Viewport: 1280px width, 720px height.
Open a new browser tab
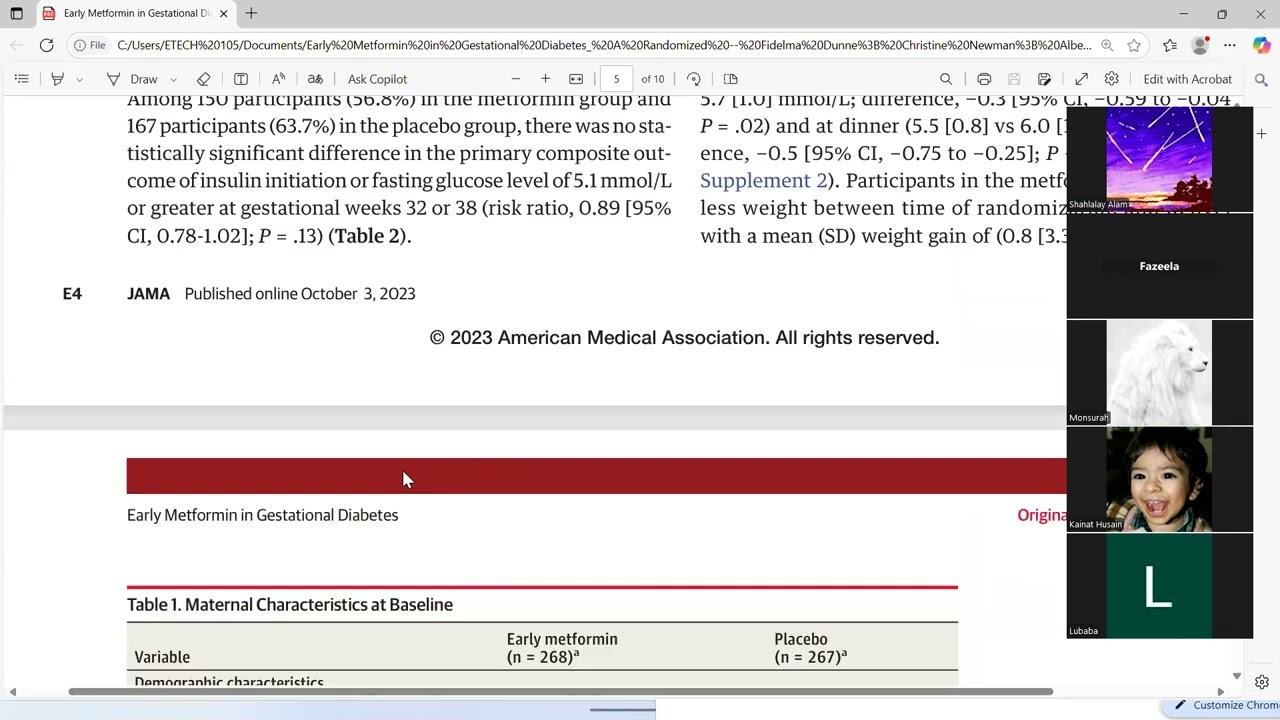[x=251, y=14]
